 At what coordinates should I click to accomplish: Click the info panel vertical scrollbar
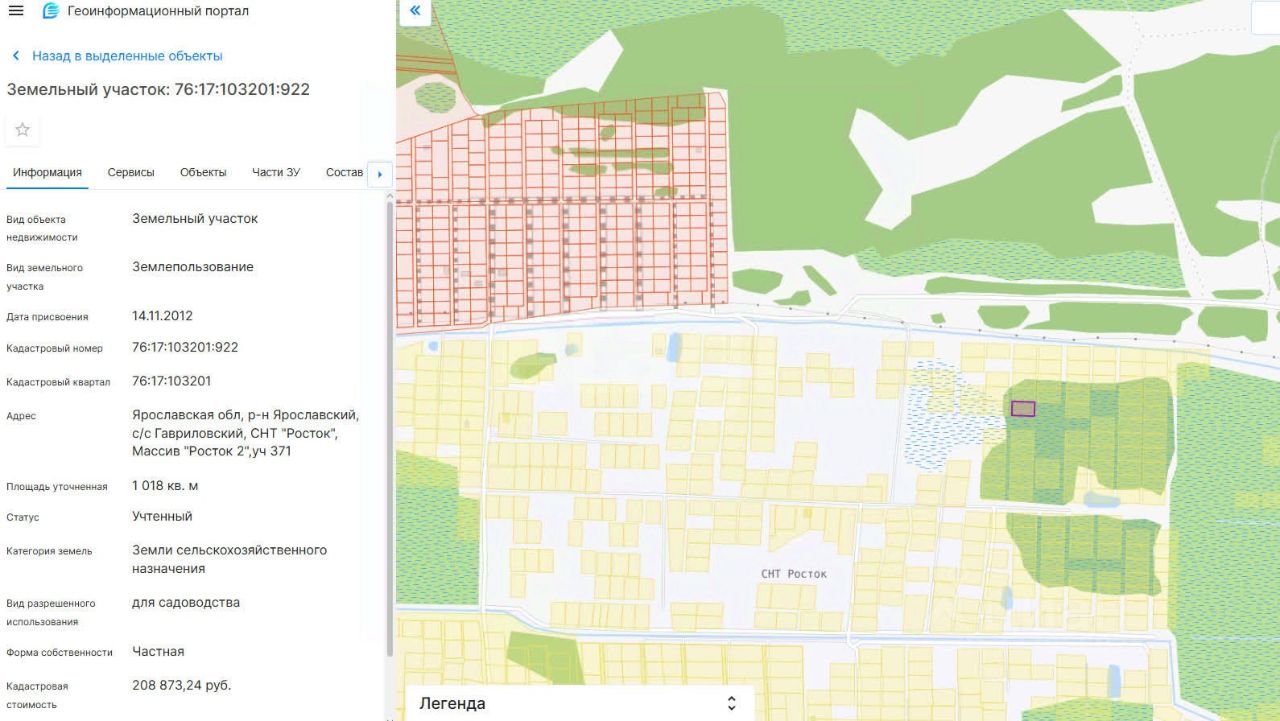click(389, 420)
